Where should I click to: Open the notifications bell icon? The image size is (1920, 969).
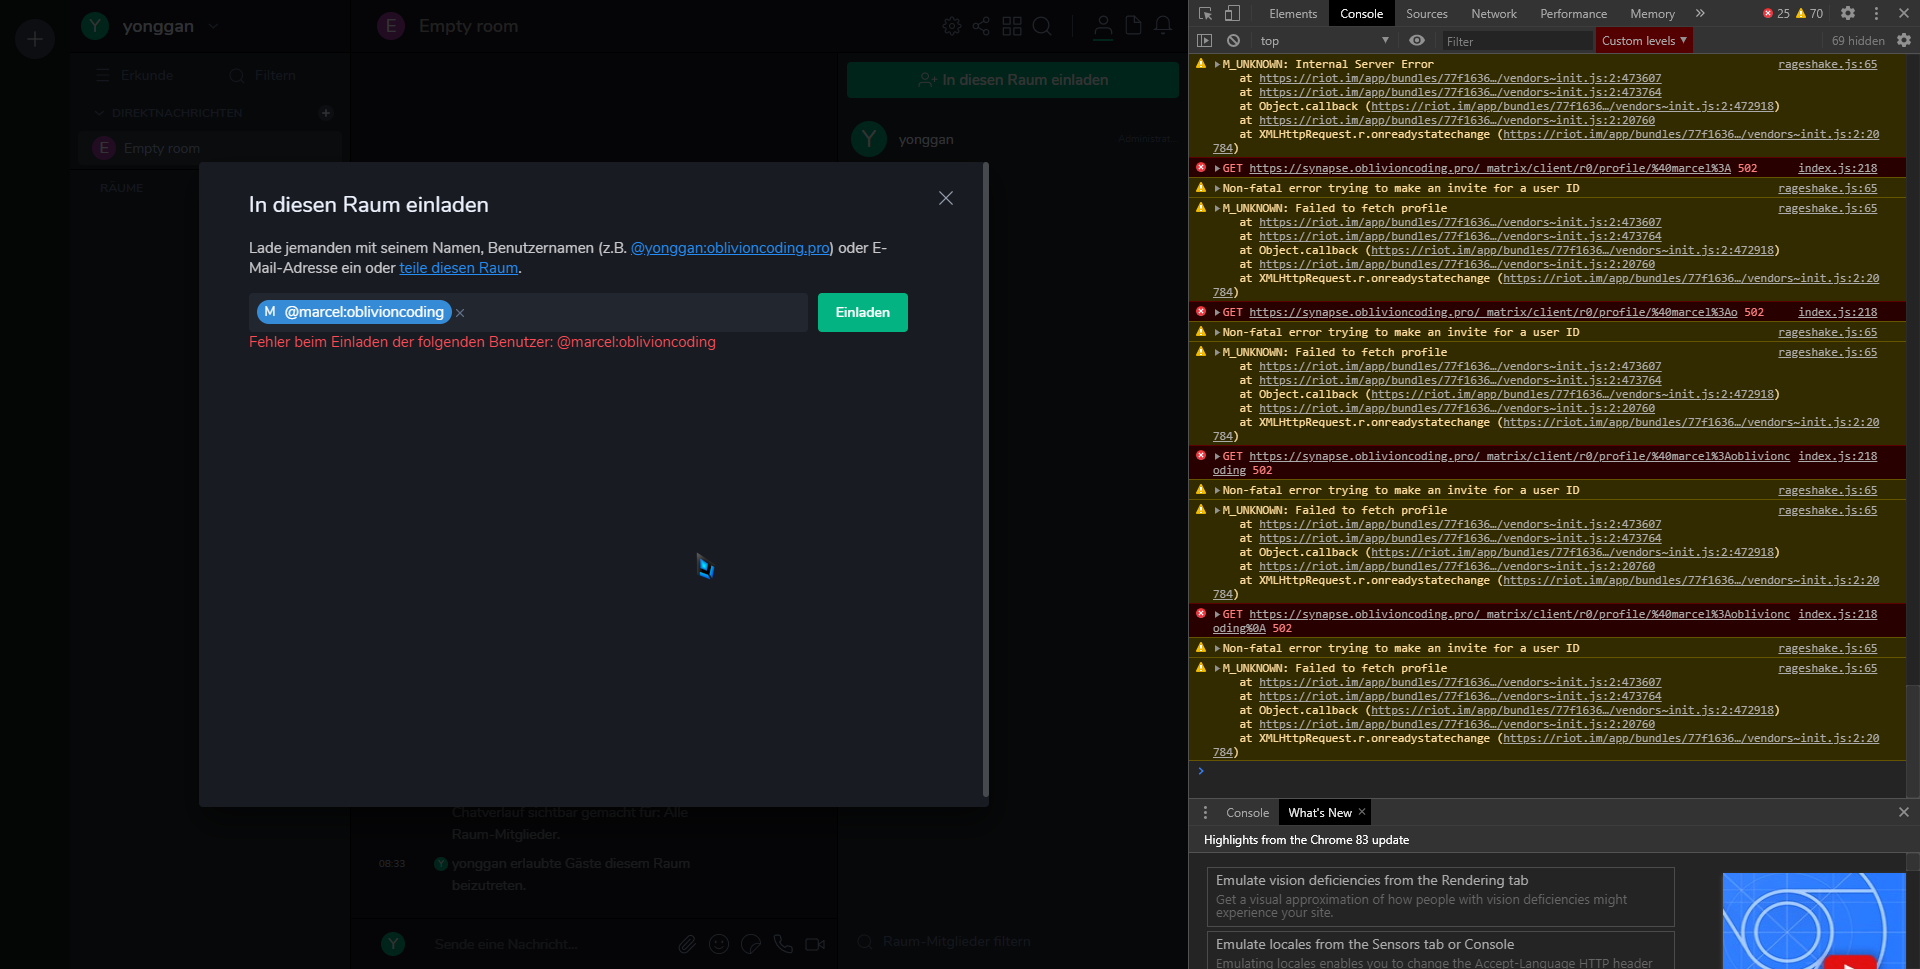click(x=1163, y=26)
